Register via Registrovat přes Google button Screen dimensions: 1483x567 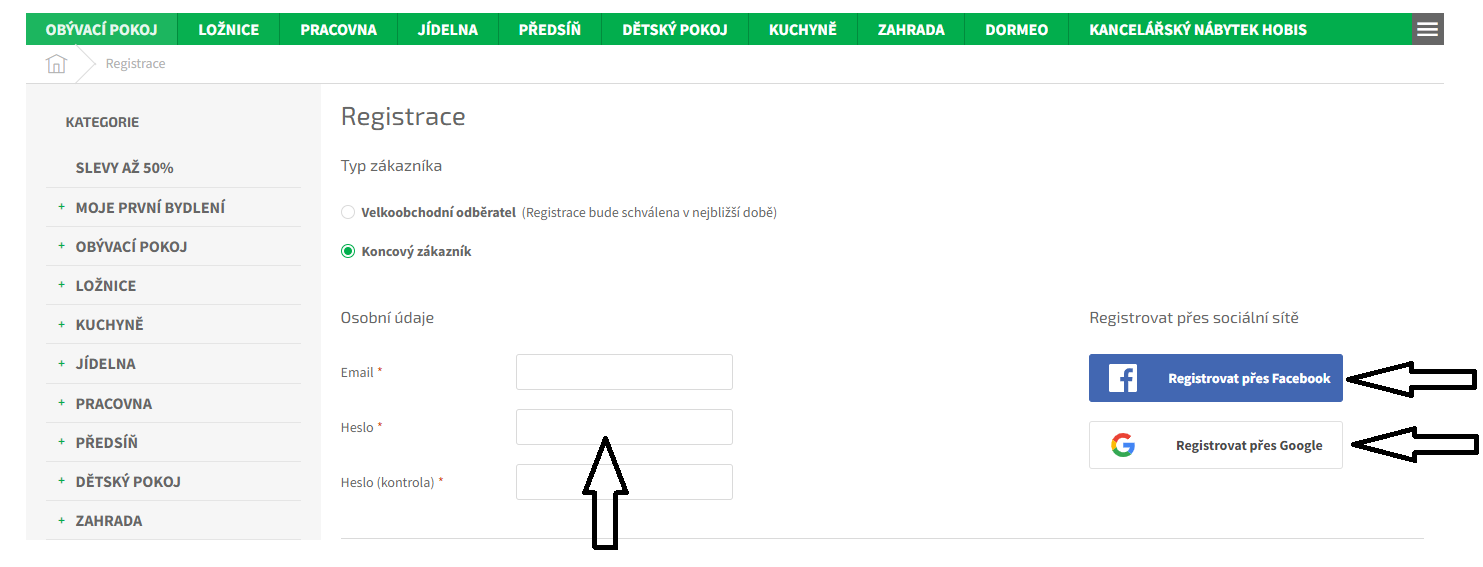click(x=1216, y=445)
